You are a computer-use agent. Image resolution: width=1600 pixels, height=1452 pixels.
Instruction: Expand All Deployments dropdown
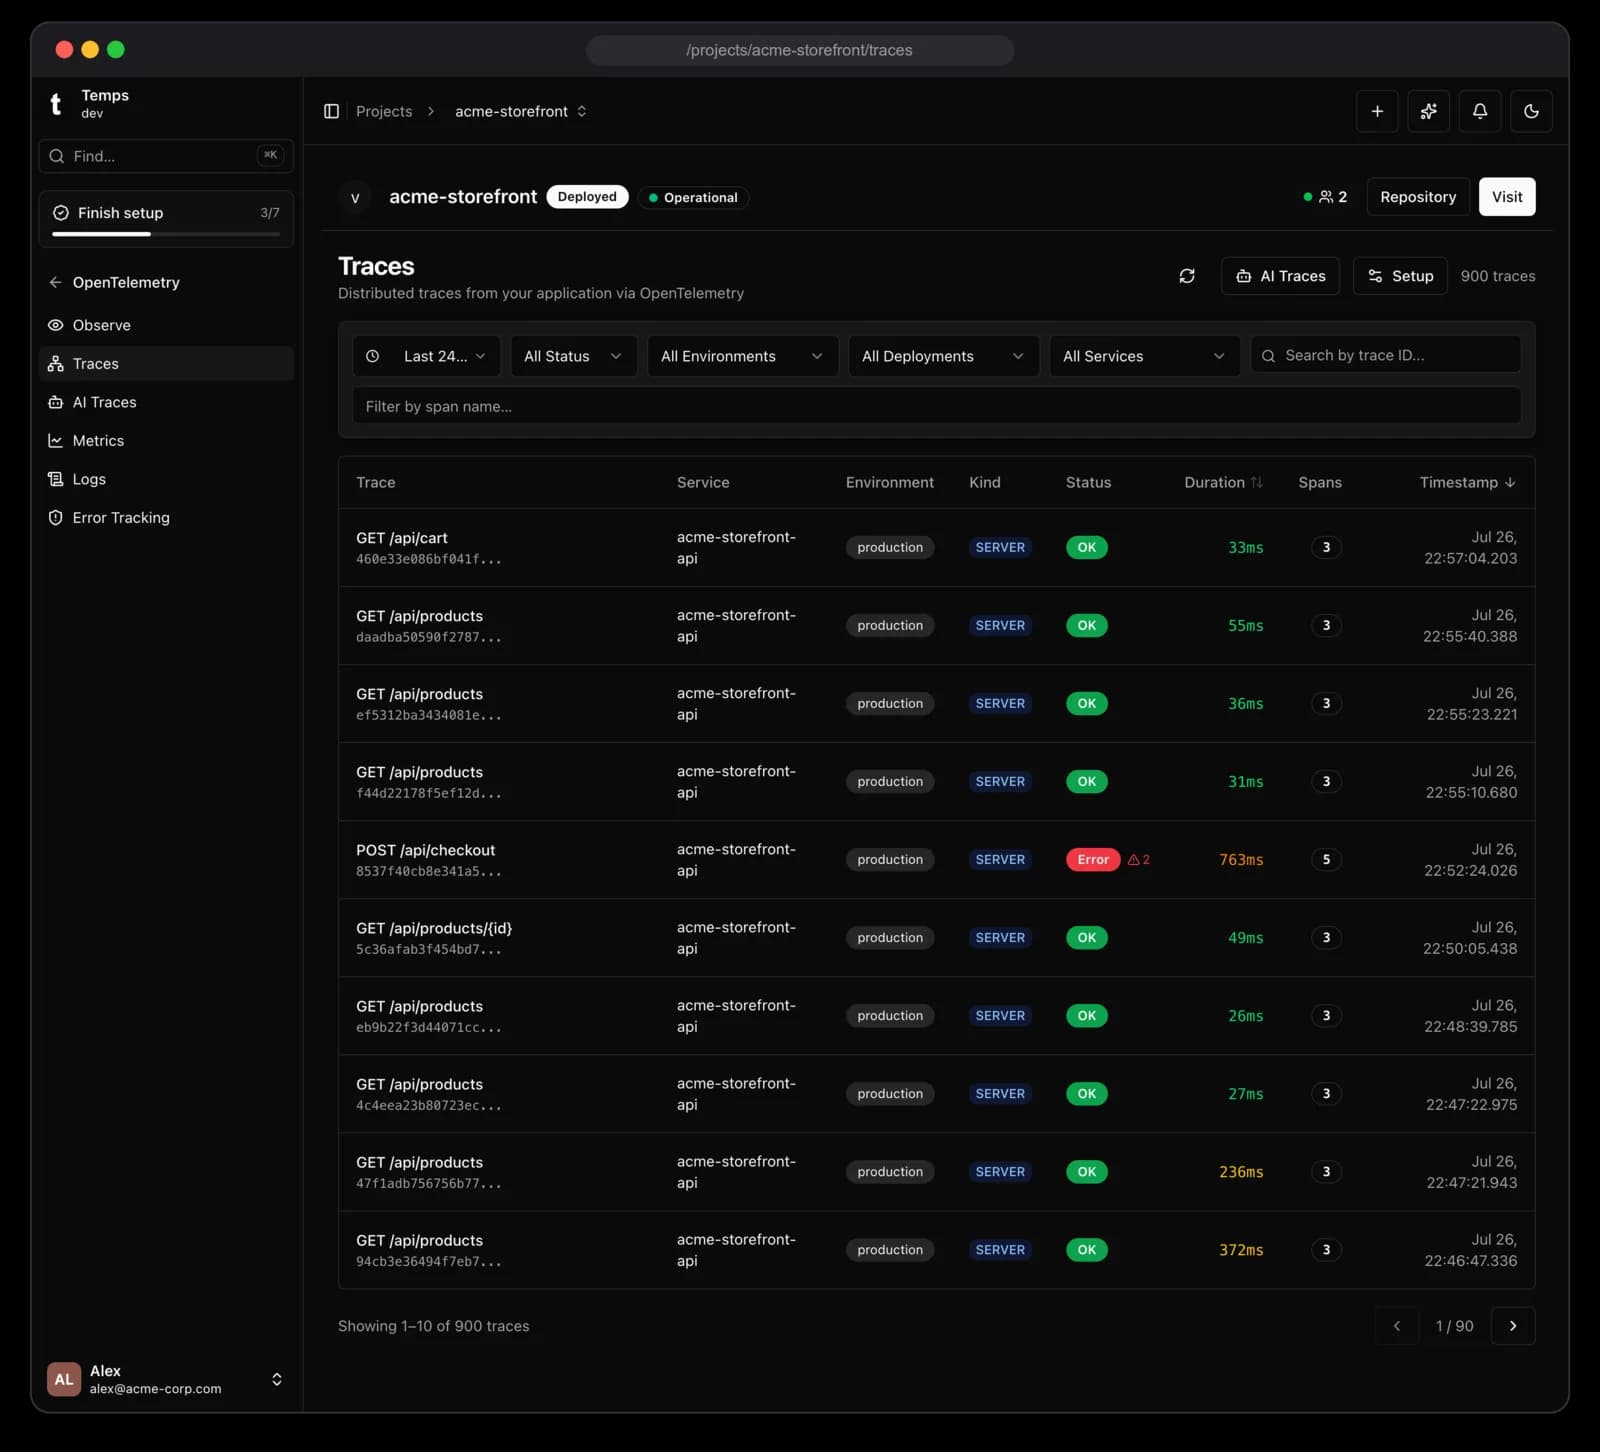pos(943,356)
